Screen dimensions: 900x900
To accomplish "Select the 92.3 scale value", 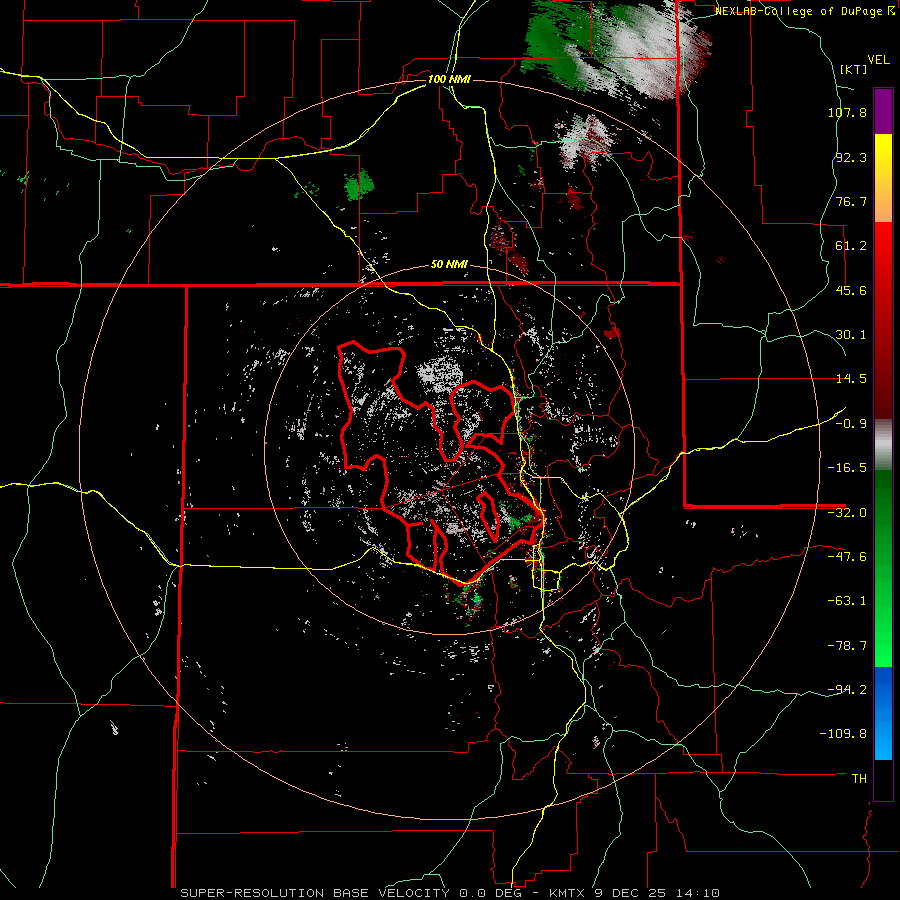I will click(851, 157).
